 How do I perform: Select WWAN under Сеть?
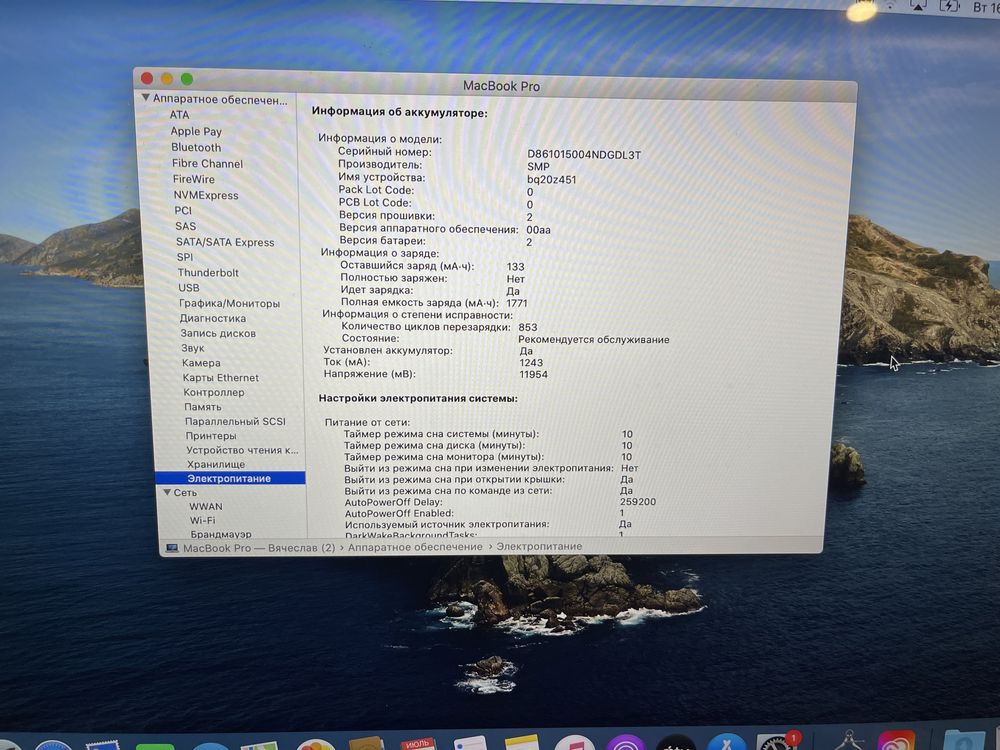pyautogui.click(x=206, y=506)
